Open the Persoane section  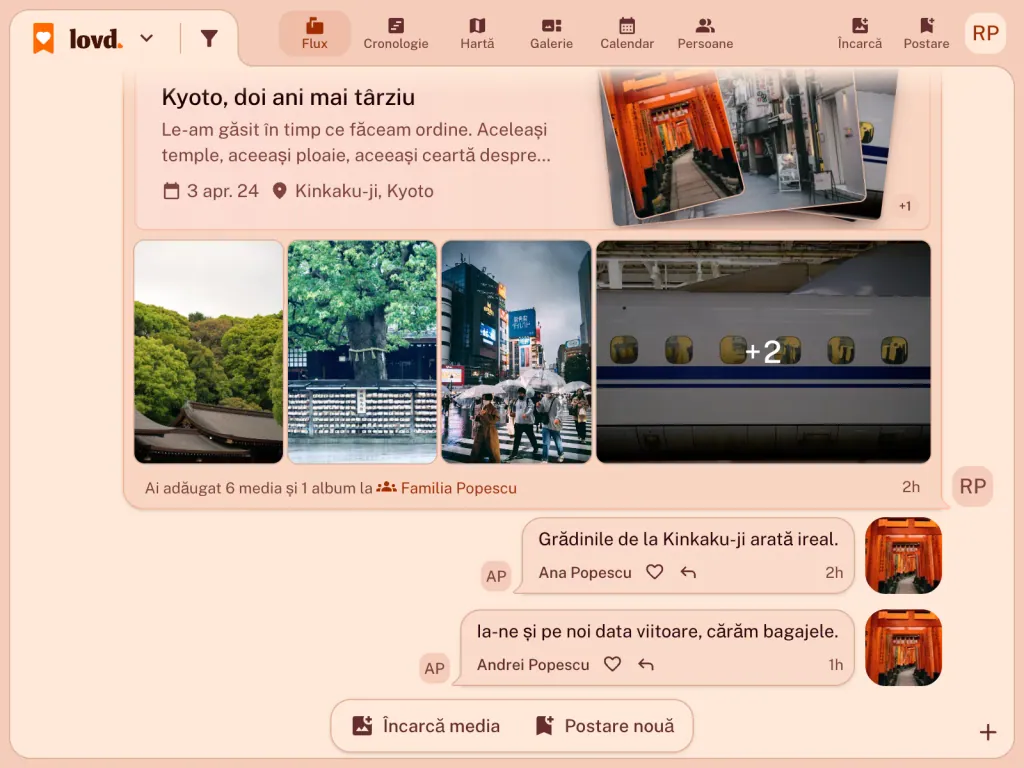(705, 34)
